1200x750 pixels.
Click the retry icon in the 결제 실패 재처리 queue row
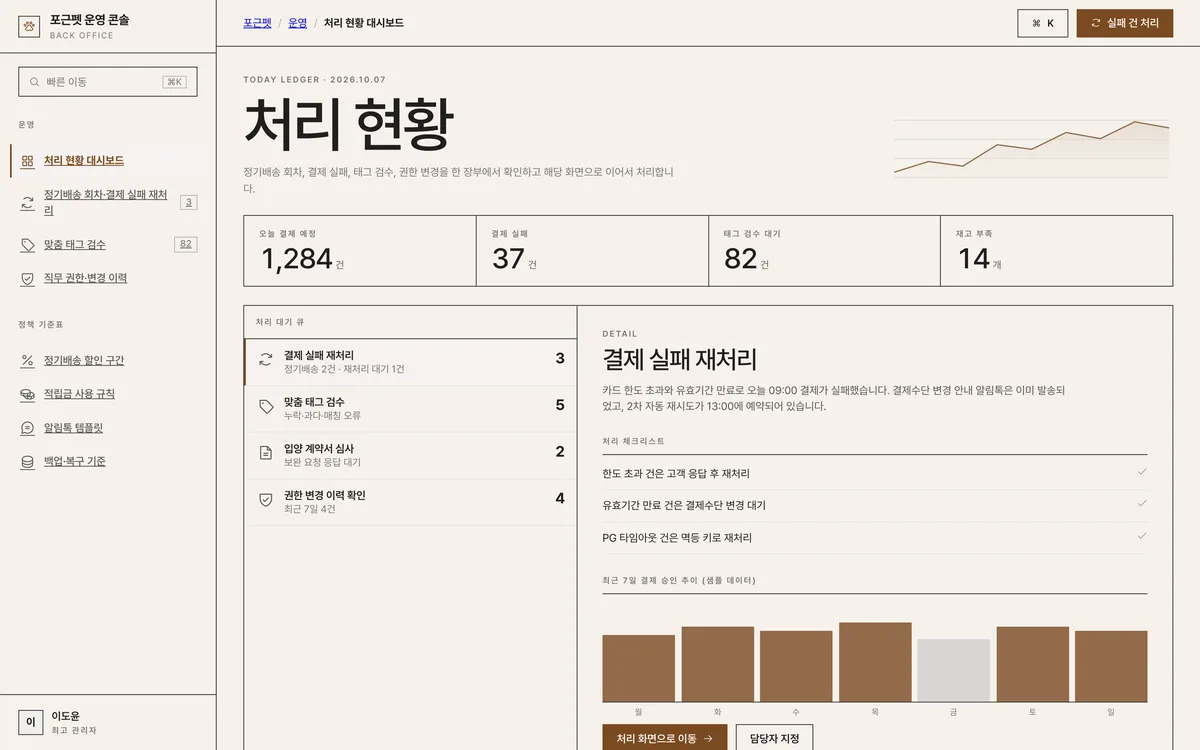(266, 361)
